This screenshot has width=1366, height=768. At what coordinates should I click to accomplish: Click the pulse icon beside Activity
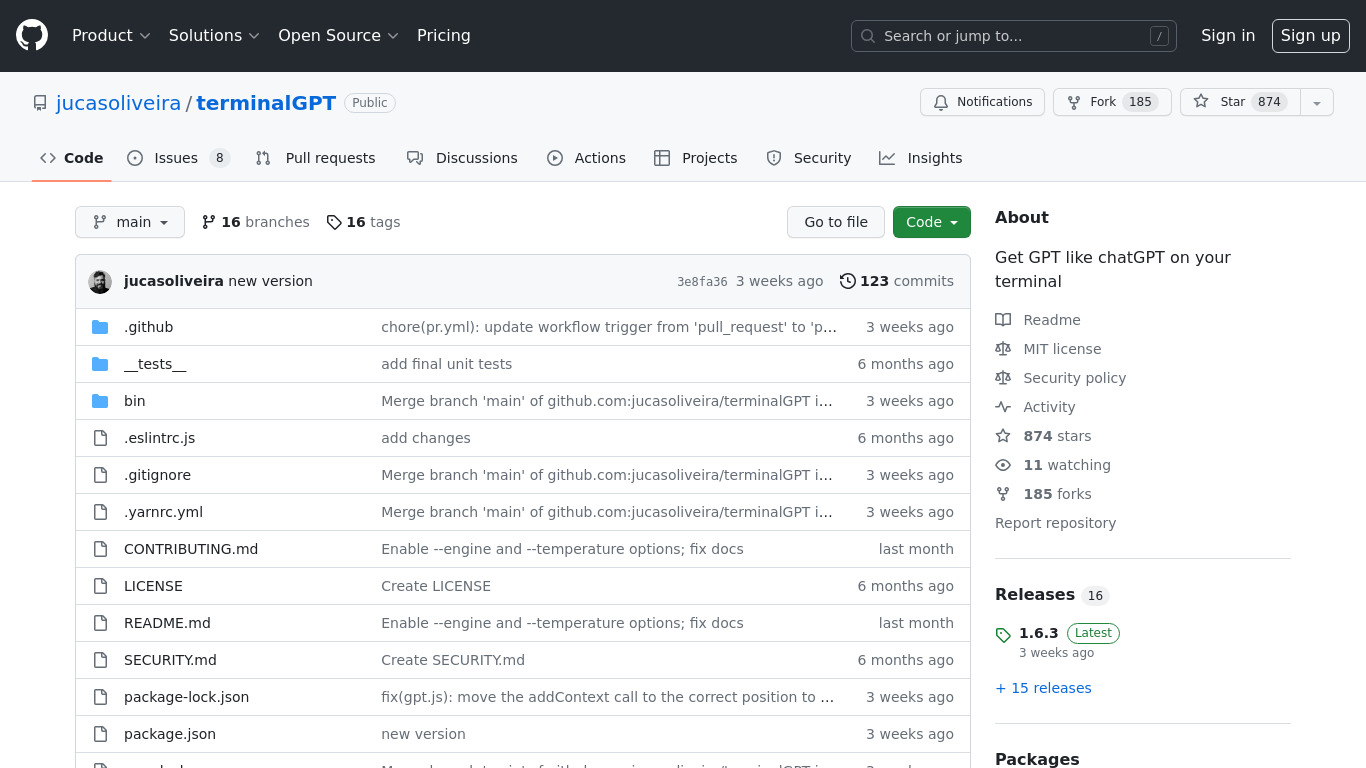(1003, 407)
